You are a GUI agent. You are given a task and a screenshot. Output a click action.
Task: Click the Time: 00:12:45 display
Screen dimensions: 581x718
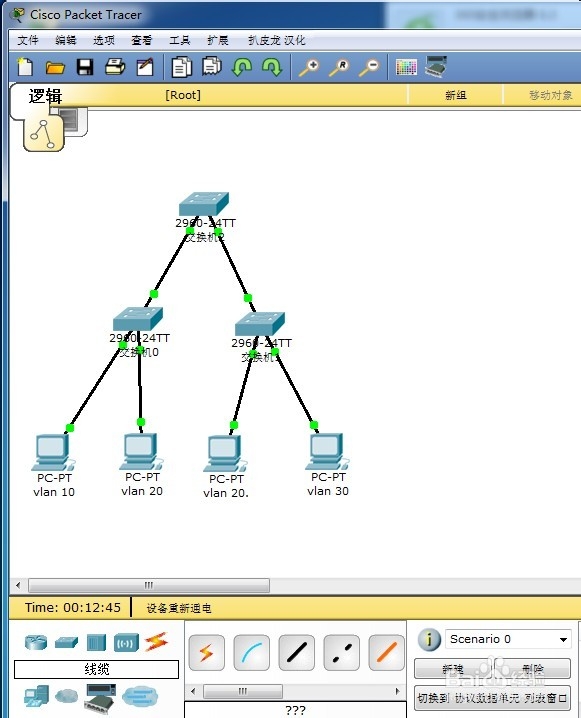[73, 608]
